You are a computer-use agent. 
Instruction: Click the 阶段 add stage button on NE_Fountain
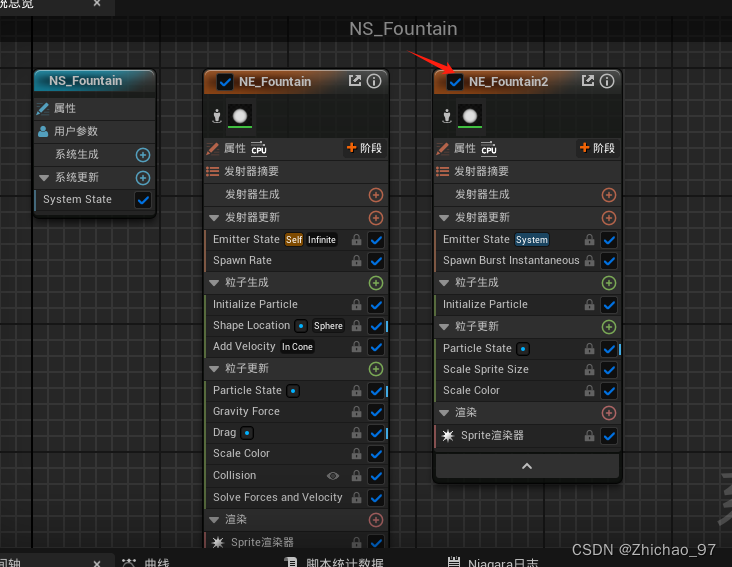(x=365, y=148)
